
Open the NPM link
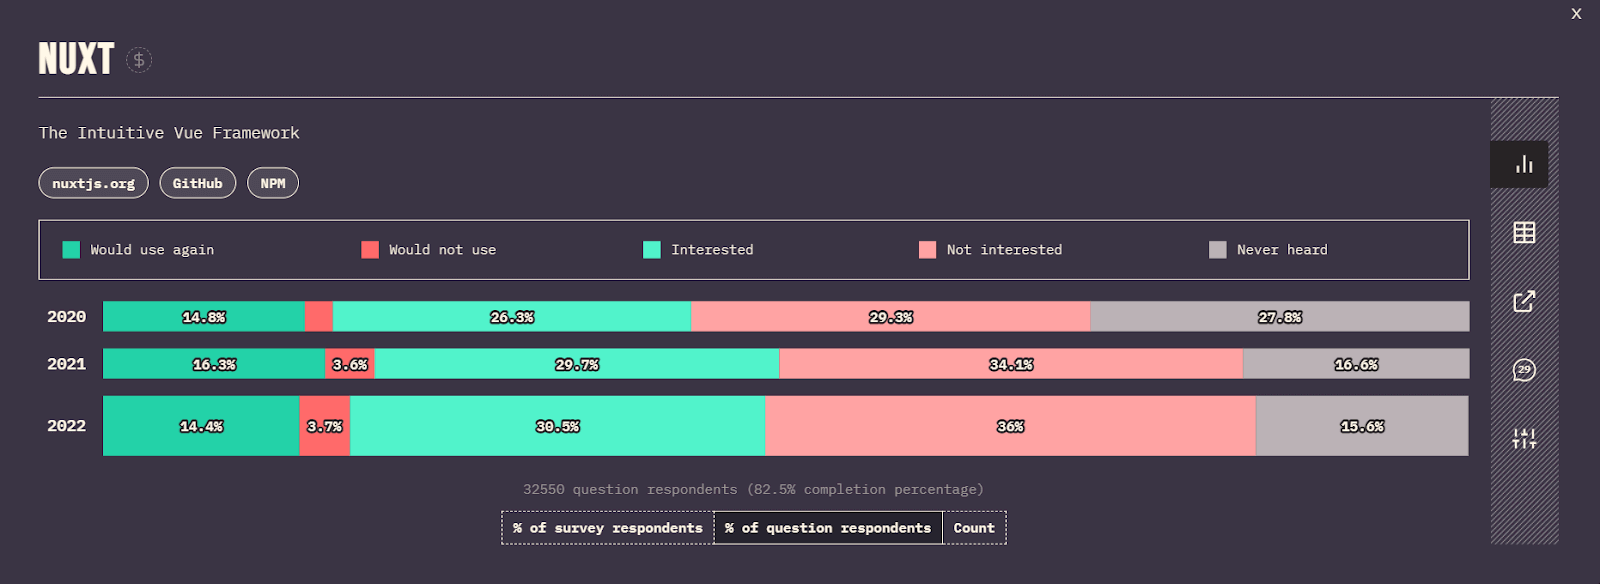[x=273, y=183]
